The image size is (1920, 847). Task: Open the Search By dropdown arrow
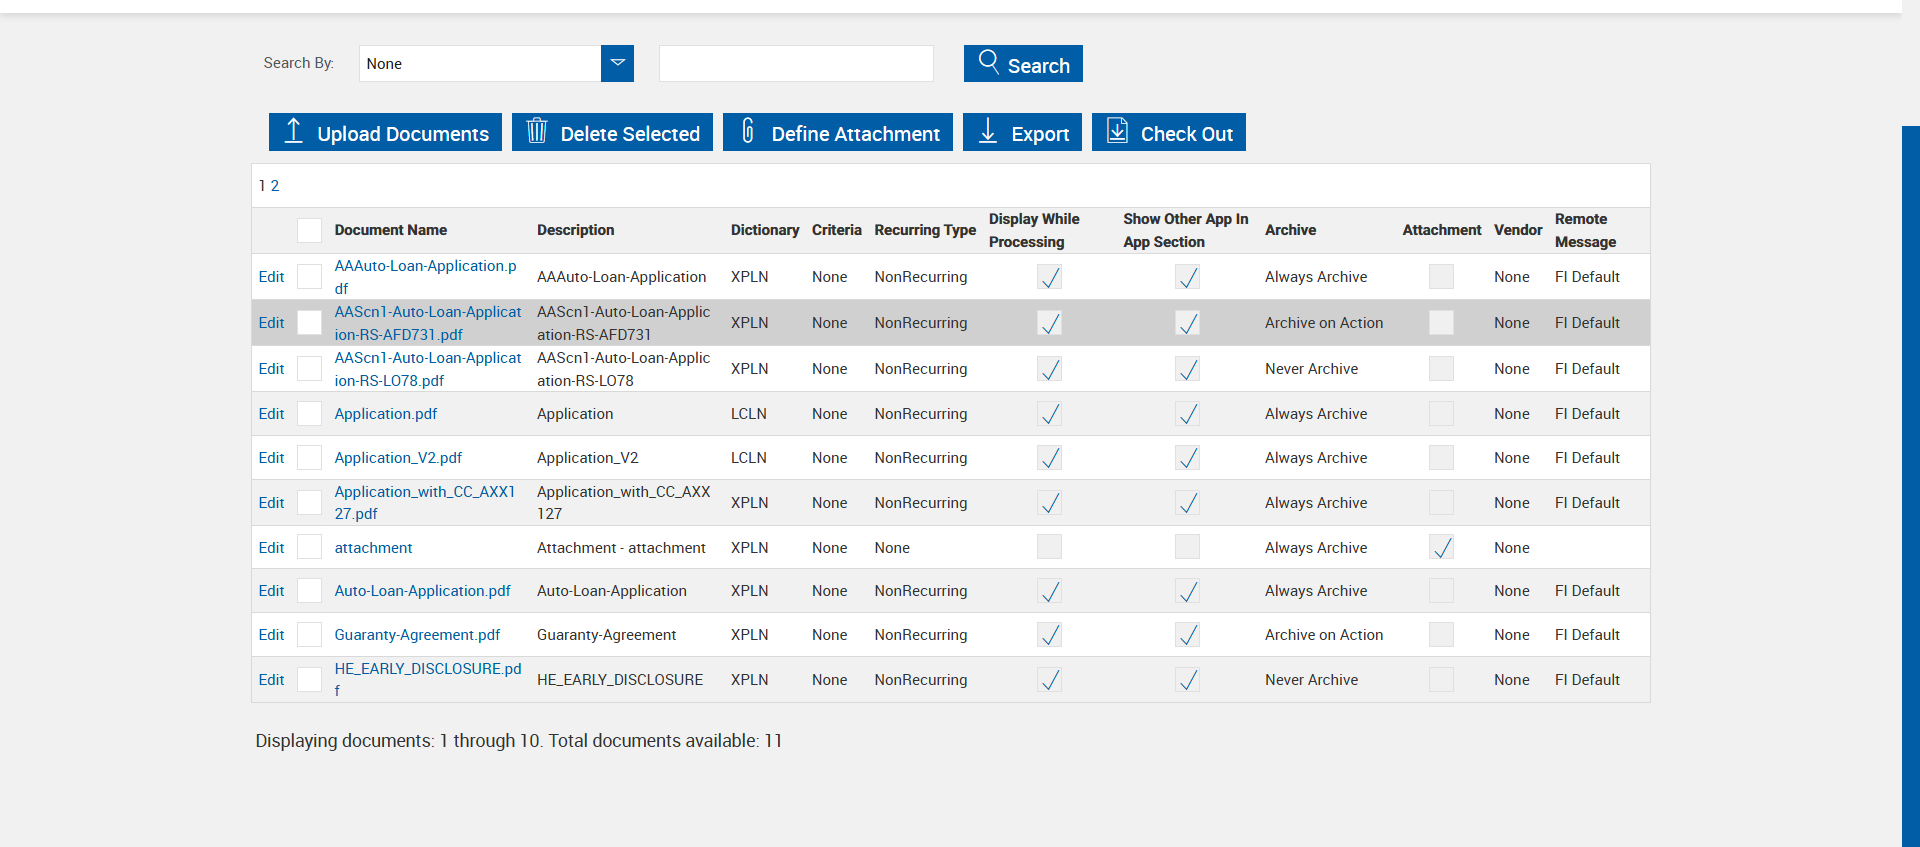(x=617, y=63)
